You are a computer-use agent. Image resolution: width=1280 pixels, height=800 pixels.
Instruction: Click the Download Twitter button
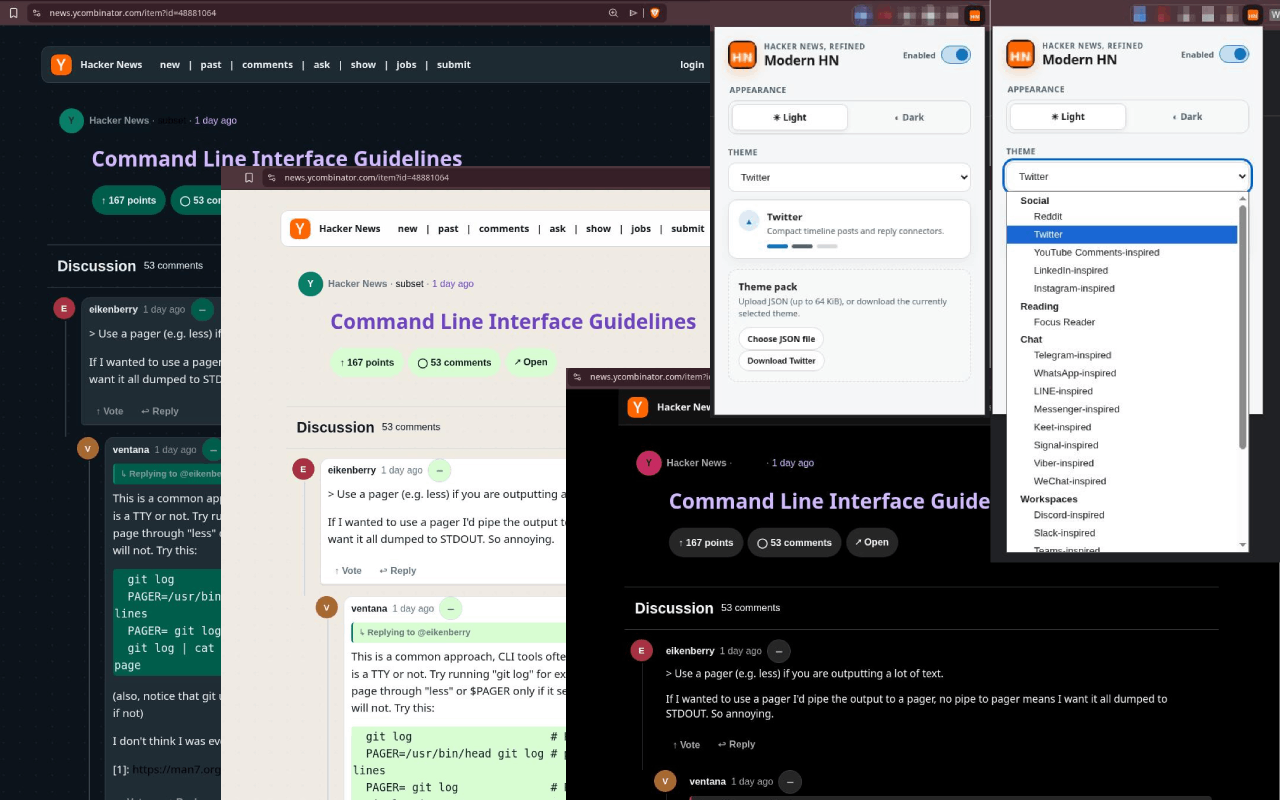pyautogui.click(x=781, y=361)
